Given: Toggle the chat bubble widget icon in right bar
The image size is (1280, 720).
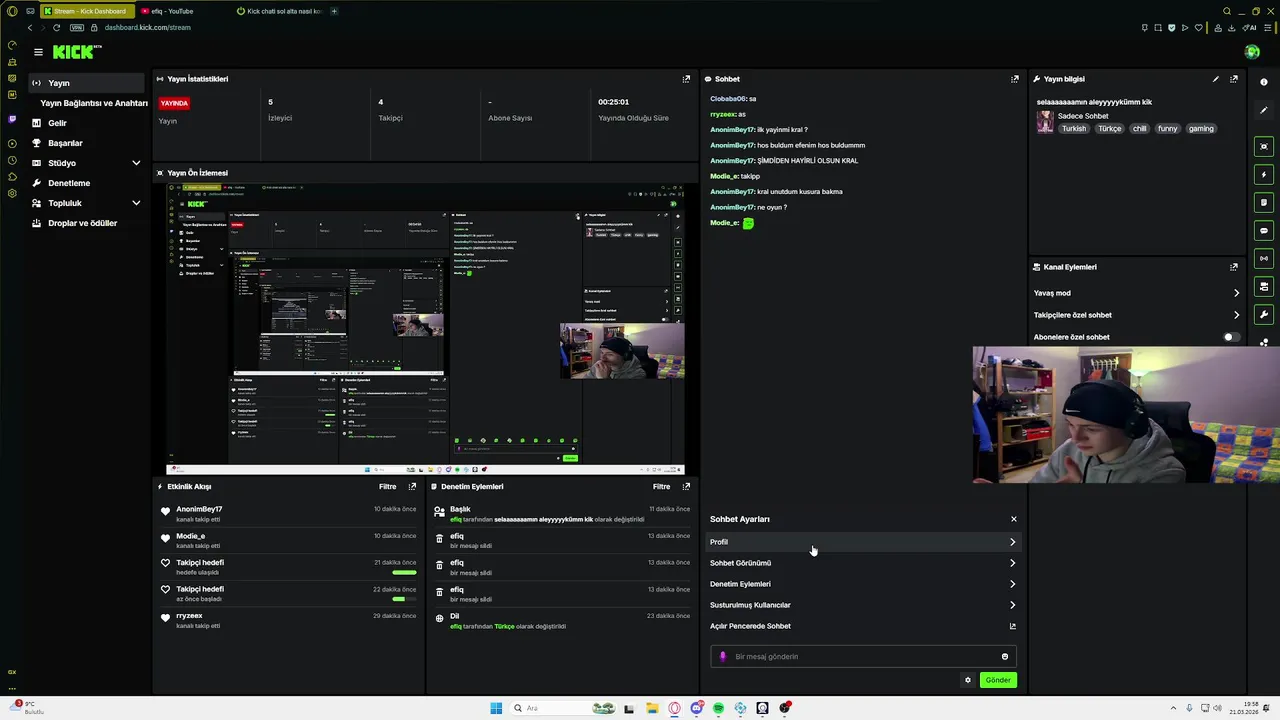Looking at the screenshot, I should (x=1264, y=231).
